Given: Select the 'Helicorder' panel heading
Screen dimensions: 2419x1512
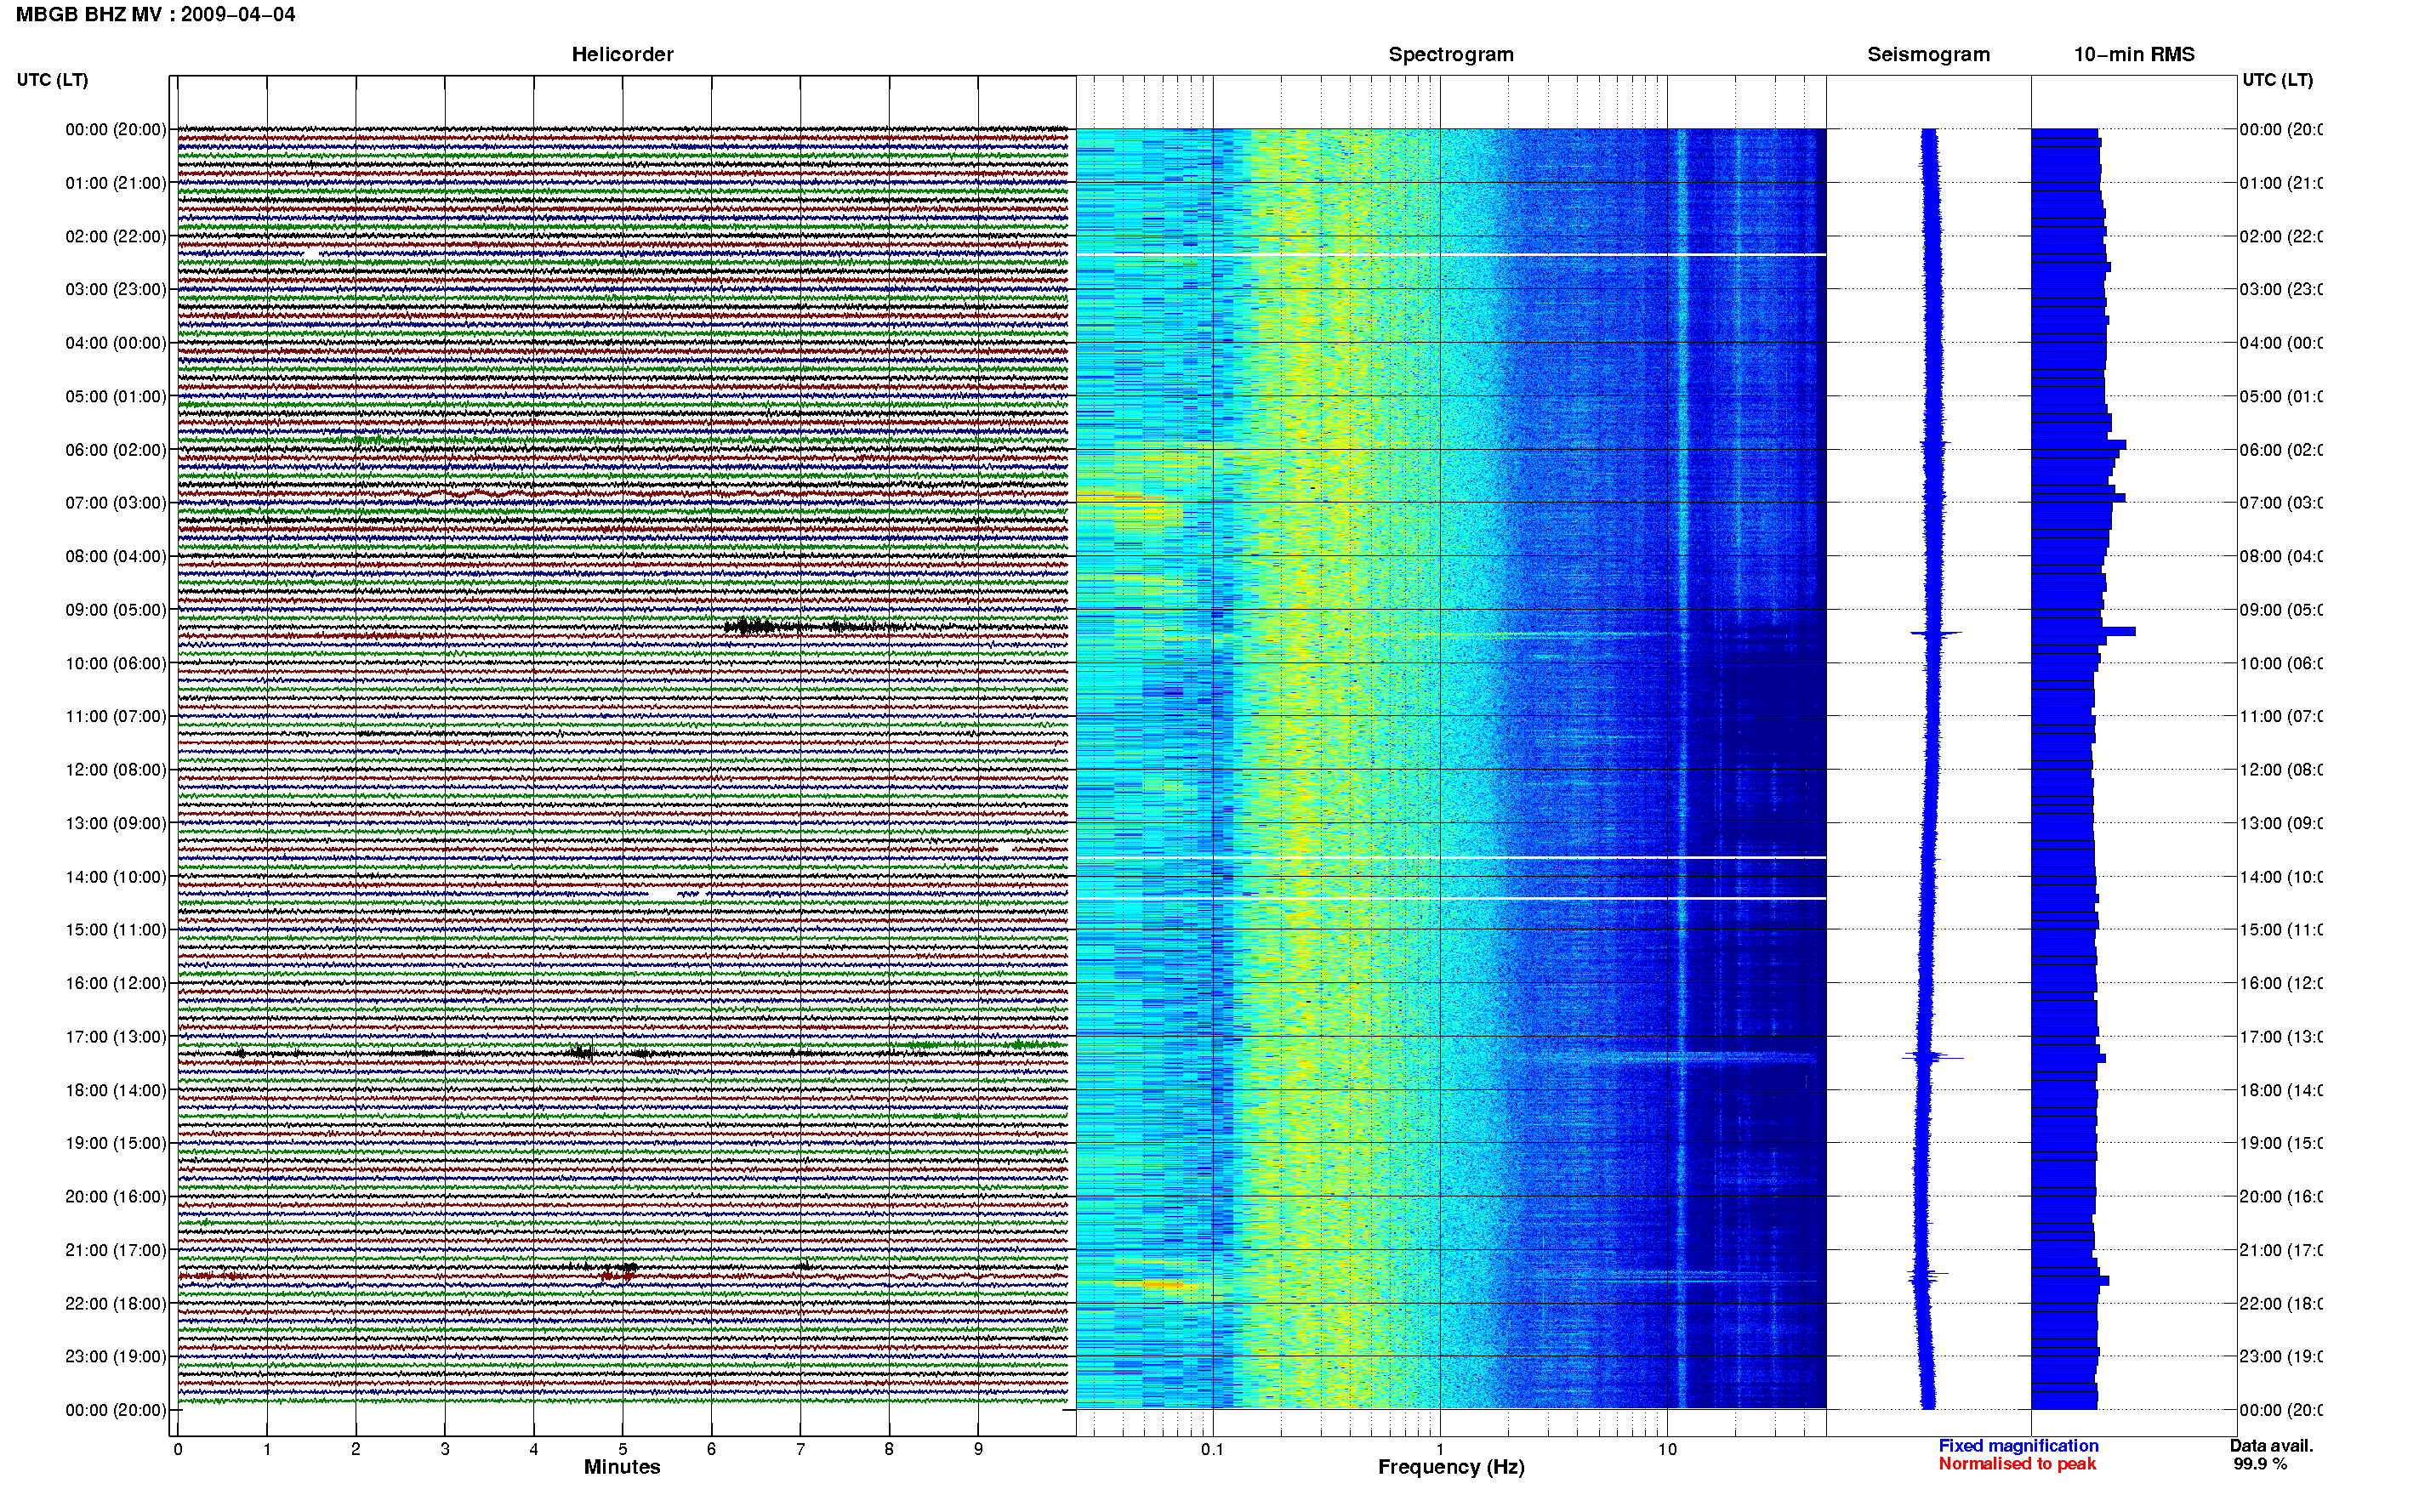Looking at the screenshot, I should 622,55.
